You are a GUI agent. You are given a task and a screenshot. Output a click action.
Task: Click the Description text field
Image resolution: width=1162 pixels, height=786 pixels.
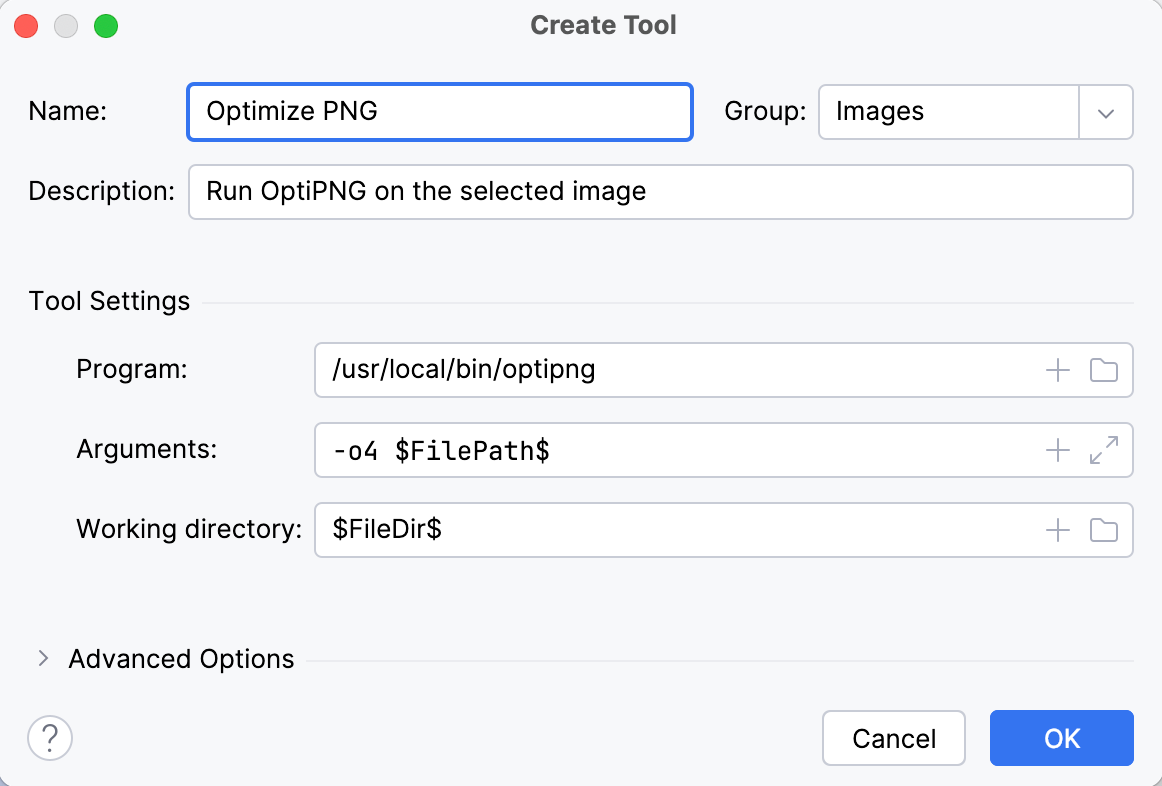click(x=660, y=191)
